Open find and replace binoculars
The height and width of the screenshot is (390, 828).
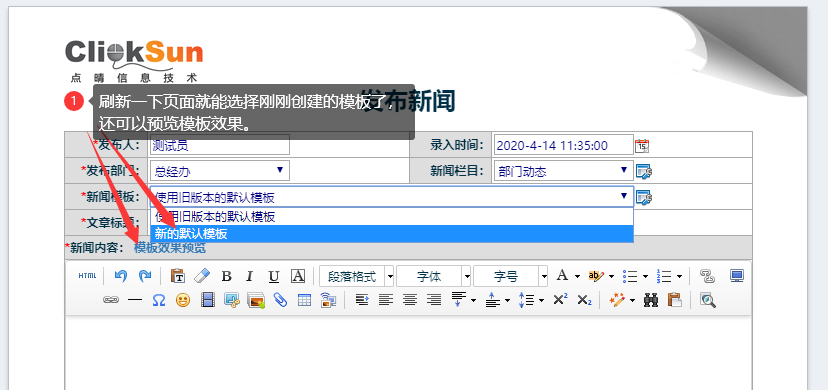[651, 300]
